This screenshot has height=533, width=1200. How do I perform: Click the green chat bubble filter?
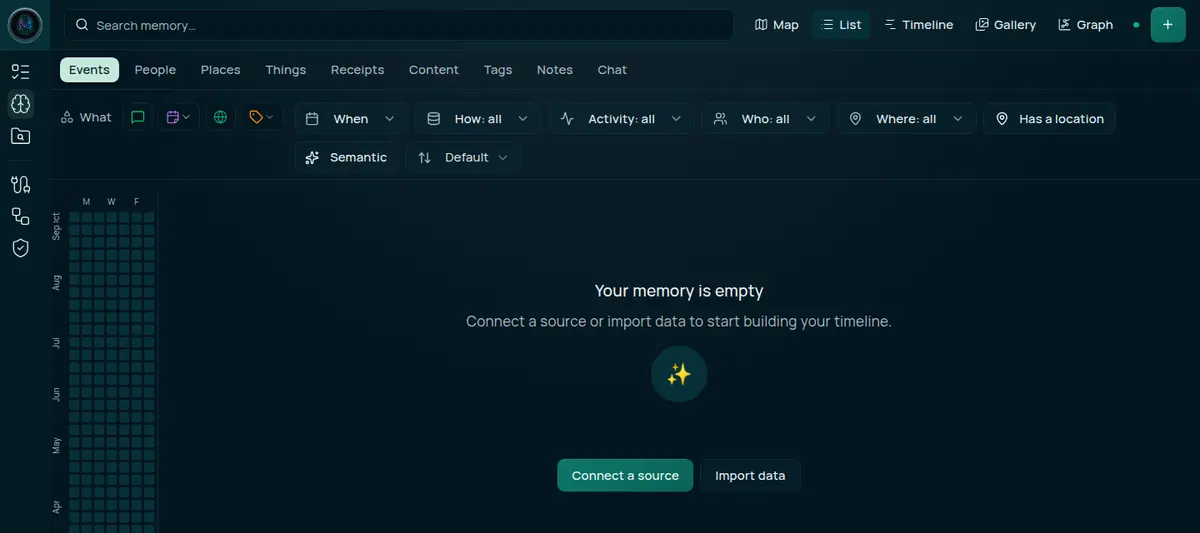[138, 118]
